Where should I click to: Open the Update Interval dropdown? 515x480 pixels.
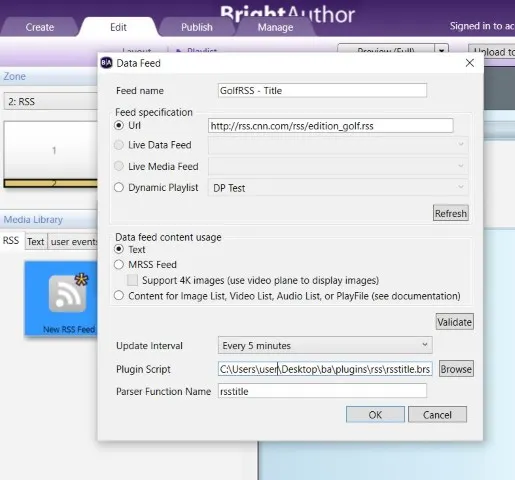[x=325, y=345]
